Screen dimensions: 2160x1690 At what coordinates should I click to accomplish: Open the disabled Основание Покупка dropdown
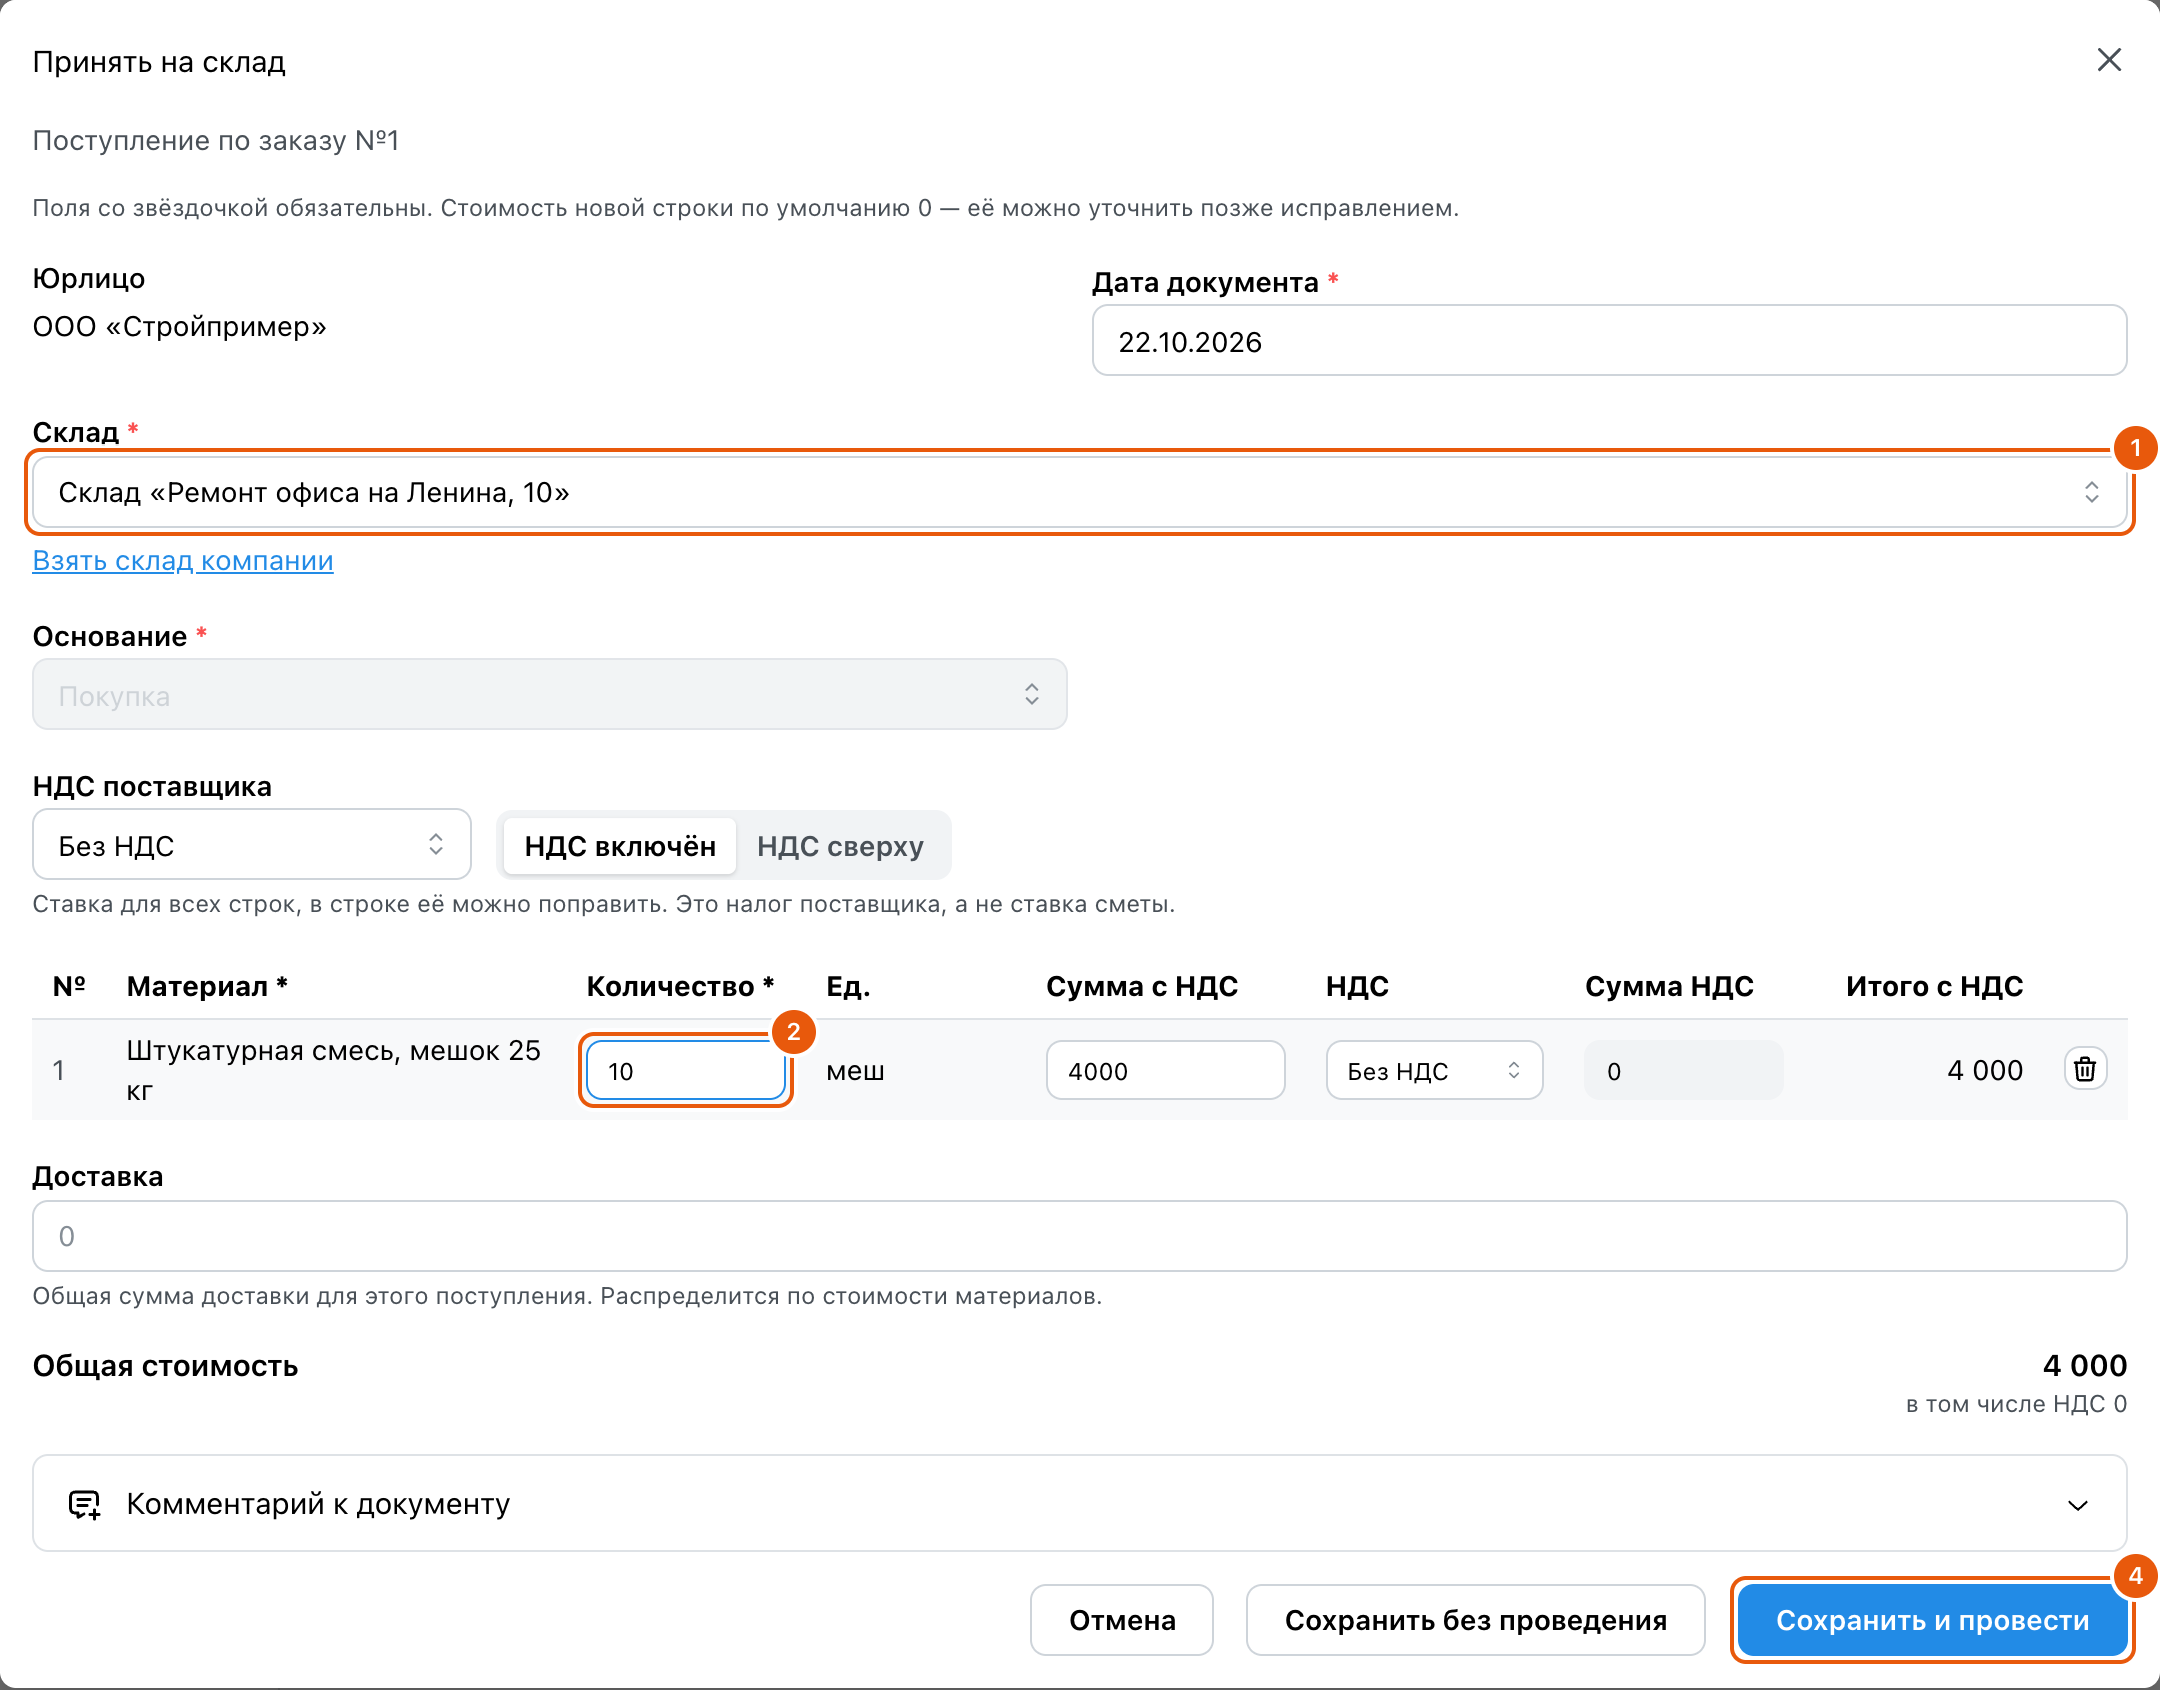point(550,694)
